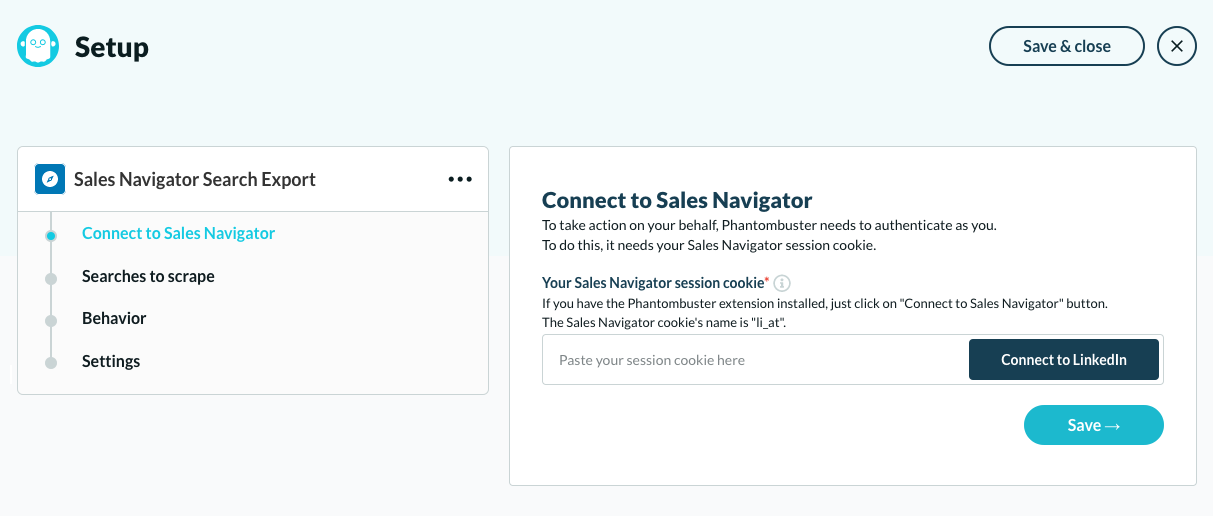Click the line starting 'If you have the Phantombuster extension'
The image size is (1213, 516).
coord(825,303)
